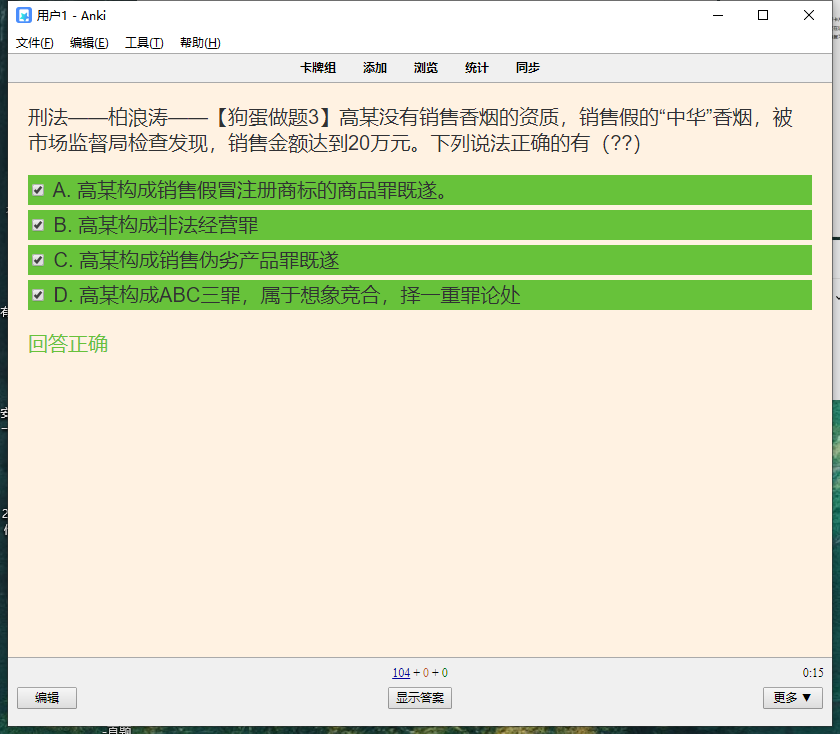The image size is (840, 734).
Task: Click 同步 to sync collection
Action: click(x=528, y=68)
